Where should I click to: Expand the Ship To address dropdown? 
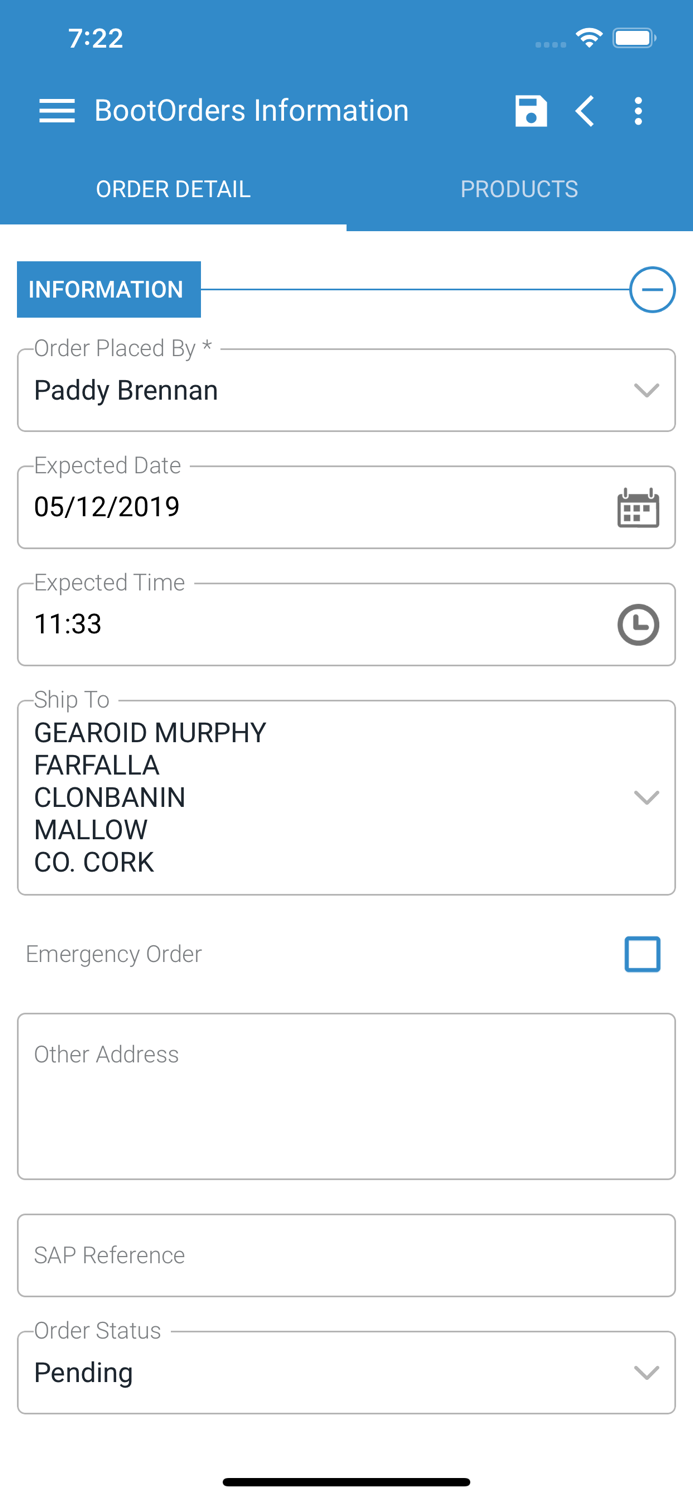647,797
